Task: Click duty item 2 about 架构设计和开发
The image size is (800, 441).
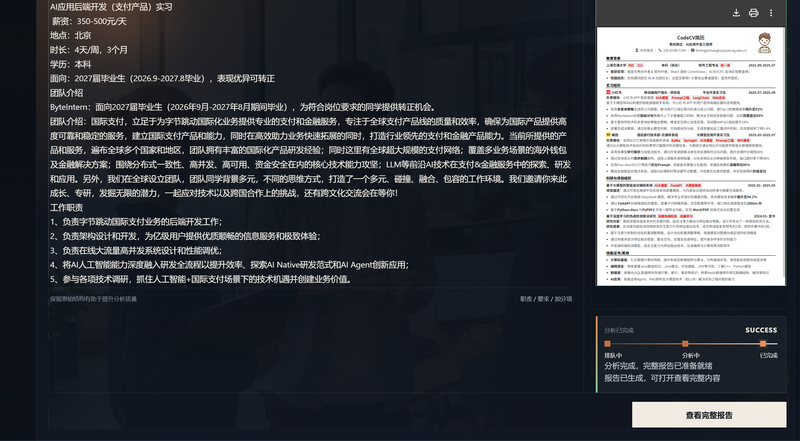Action: pyautogui.click(x=185, y=236)
